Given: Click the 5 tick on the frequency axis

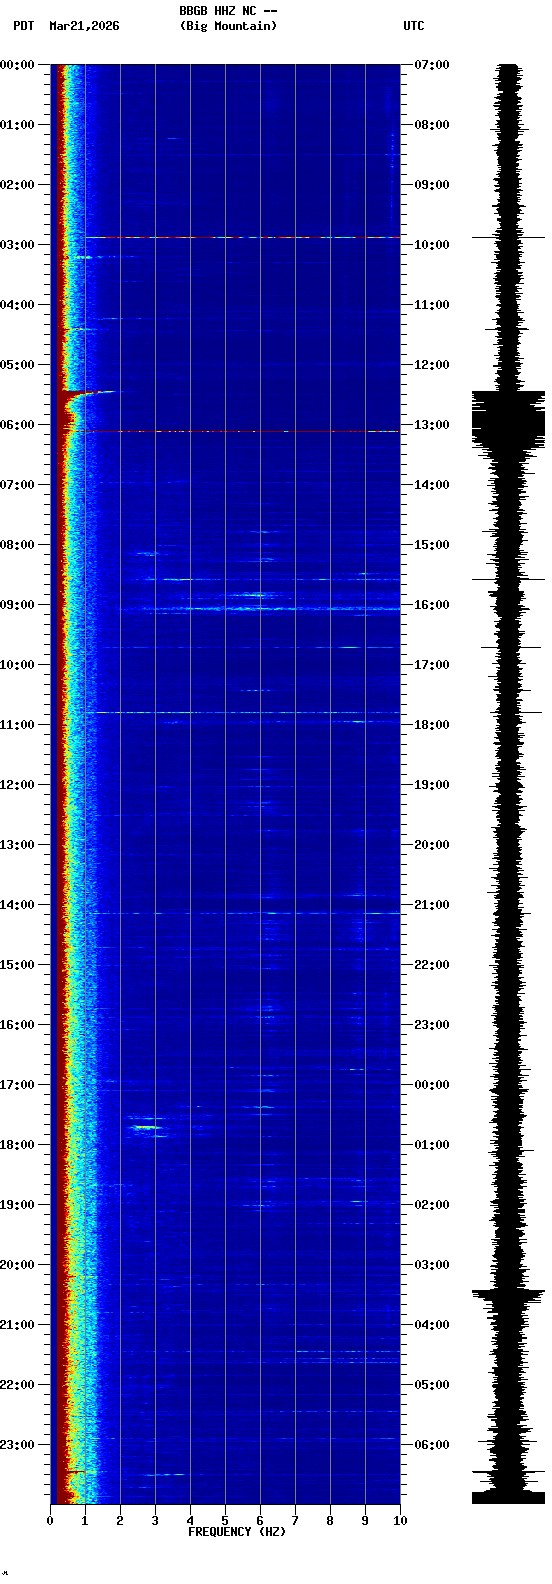Looking at the screenshot, I should (x=225, y=1521).
